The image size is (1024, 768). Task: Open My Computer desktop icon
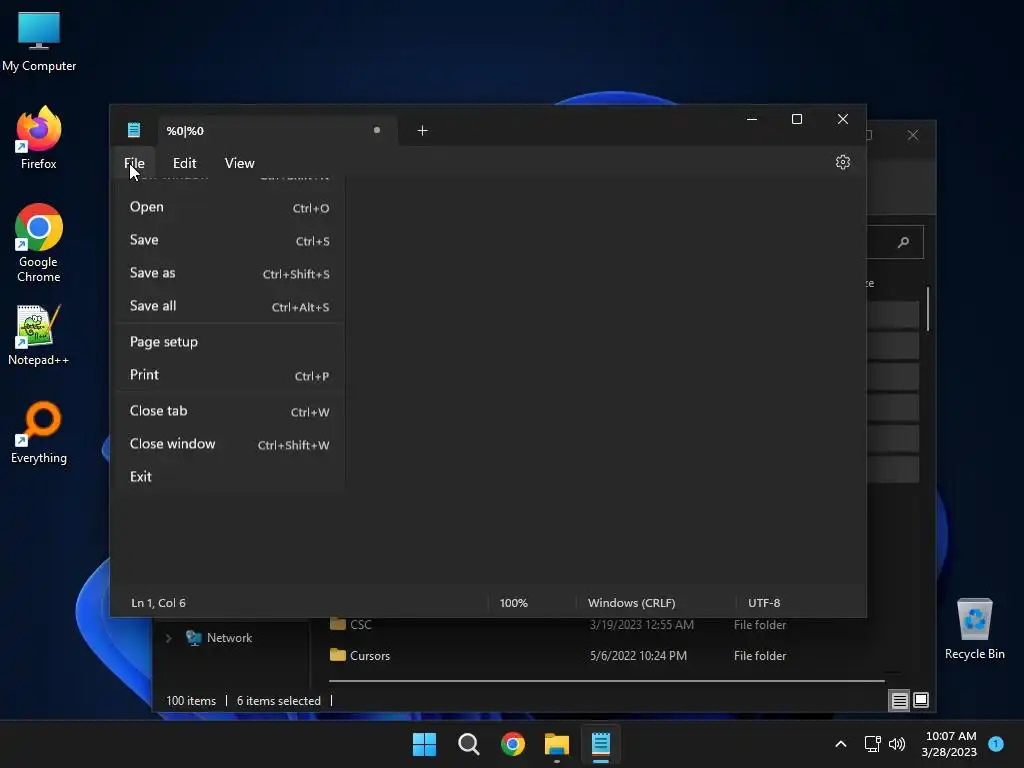pyautogui.click(x=39, y=41)
